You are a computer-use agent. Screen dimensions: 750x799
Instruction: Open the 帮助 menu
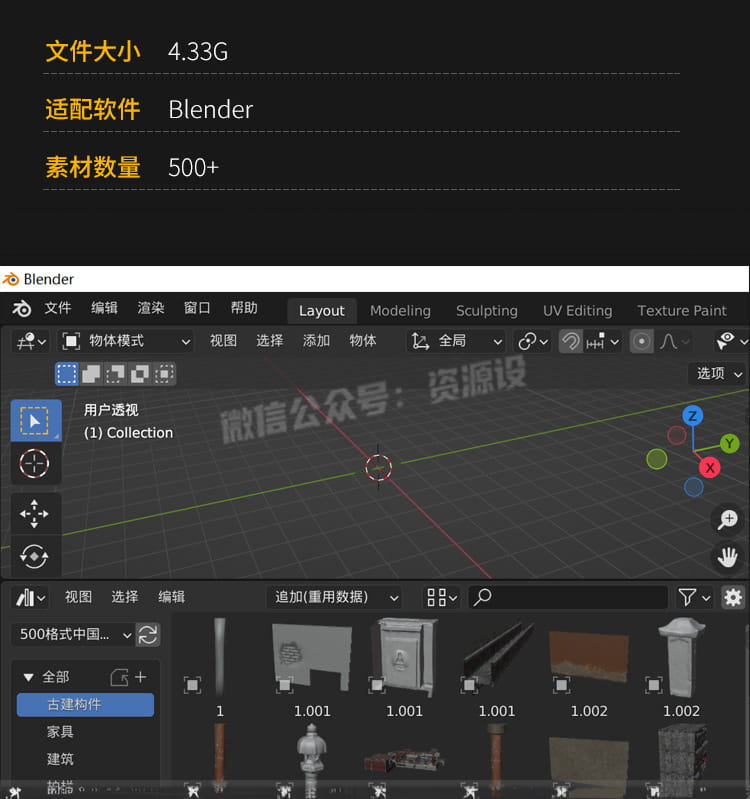244,308
